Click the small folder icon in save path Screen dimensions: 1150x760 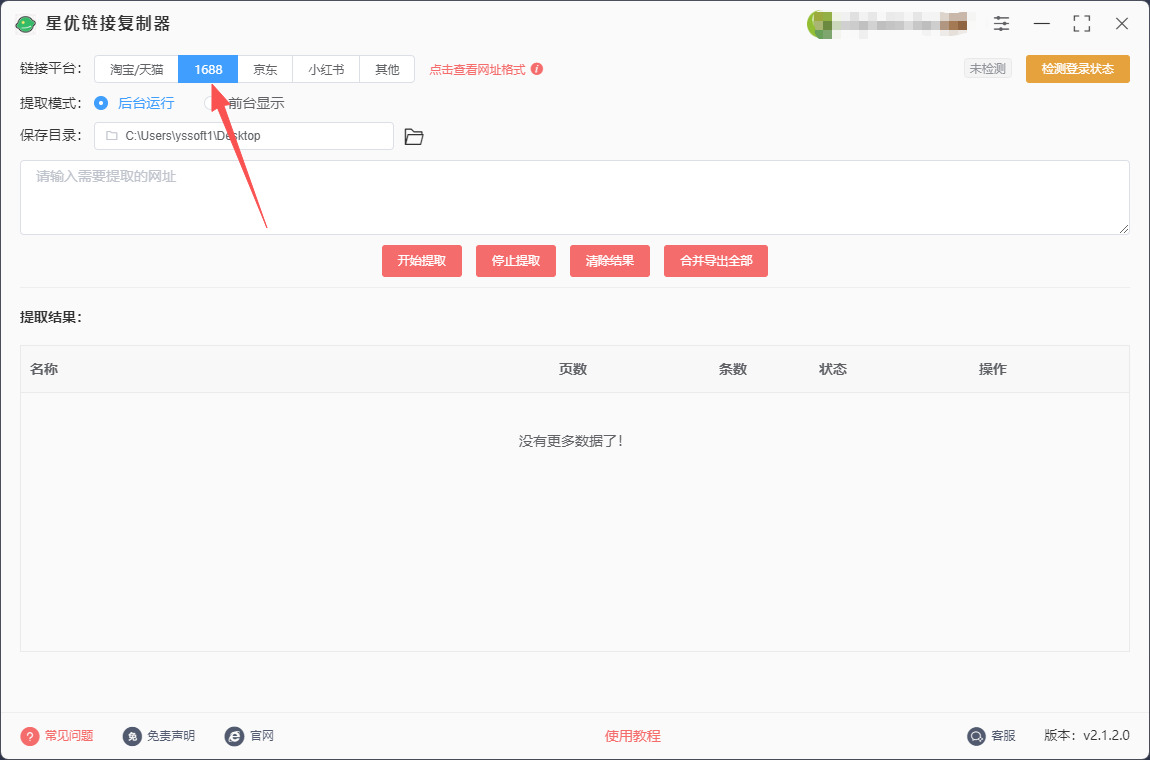tap(111, 136)
